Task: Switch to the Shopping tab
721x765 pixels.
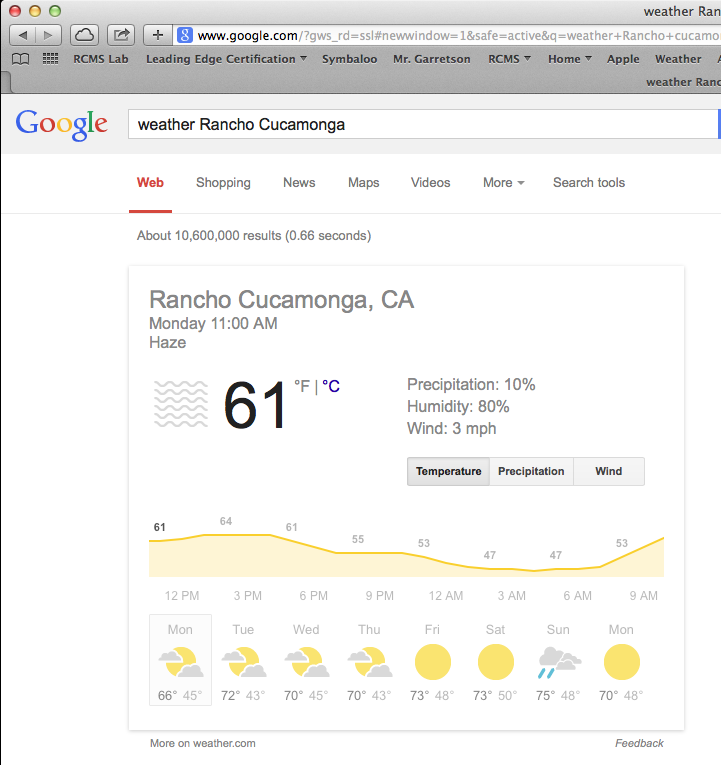Action: pos(223,182)
